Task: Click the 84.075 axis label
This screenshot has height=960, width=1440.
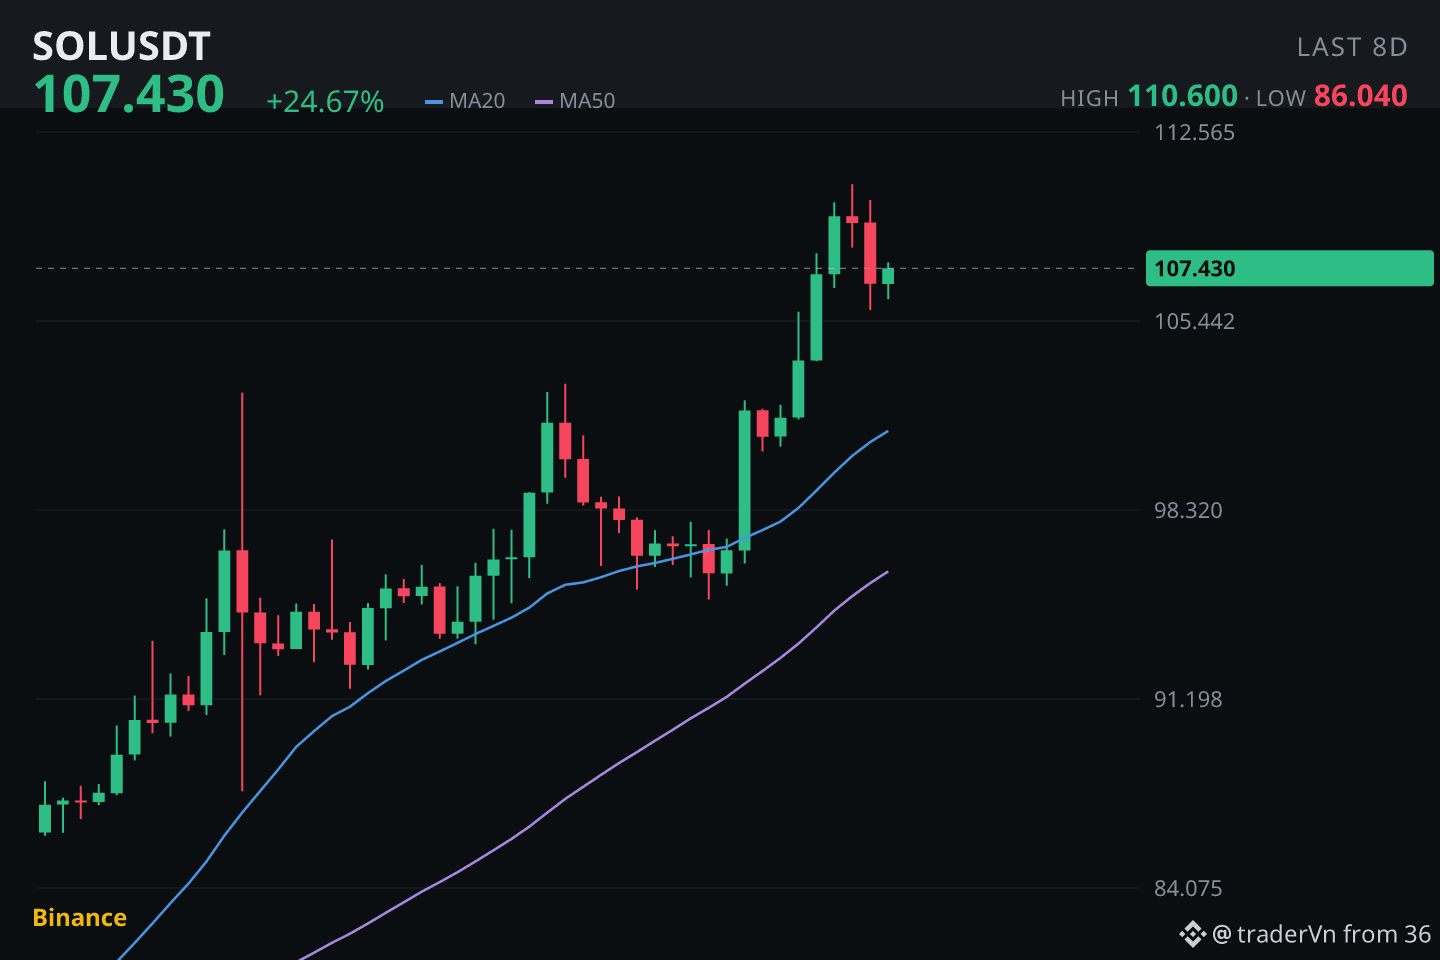Action: (x=1188, y=889)
